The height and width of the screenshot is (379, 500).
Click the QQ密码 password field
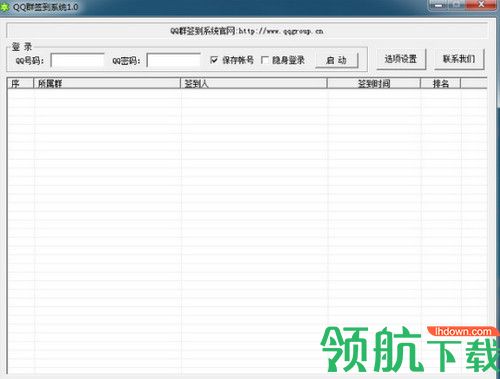[x=174, y=60]
